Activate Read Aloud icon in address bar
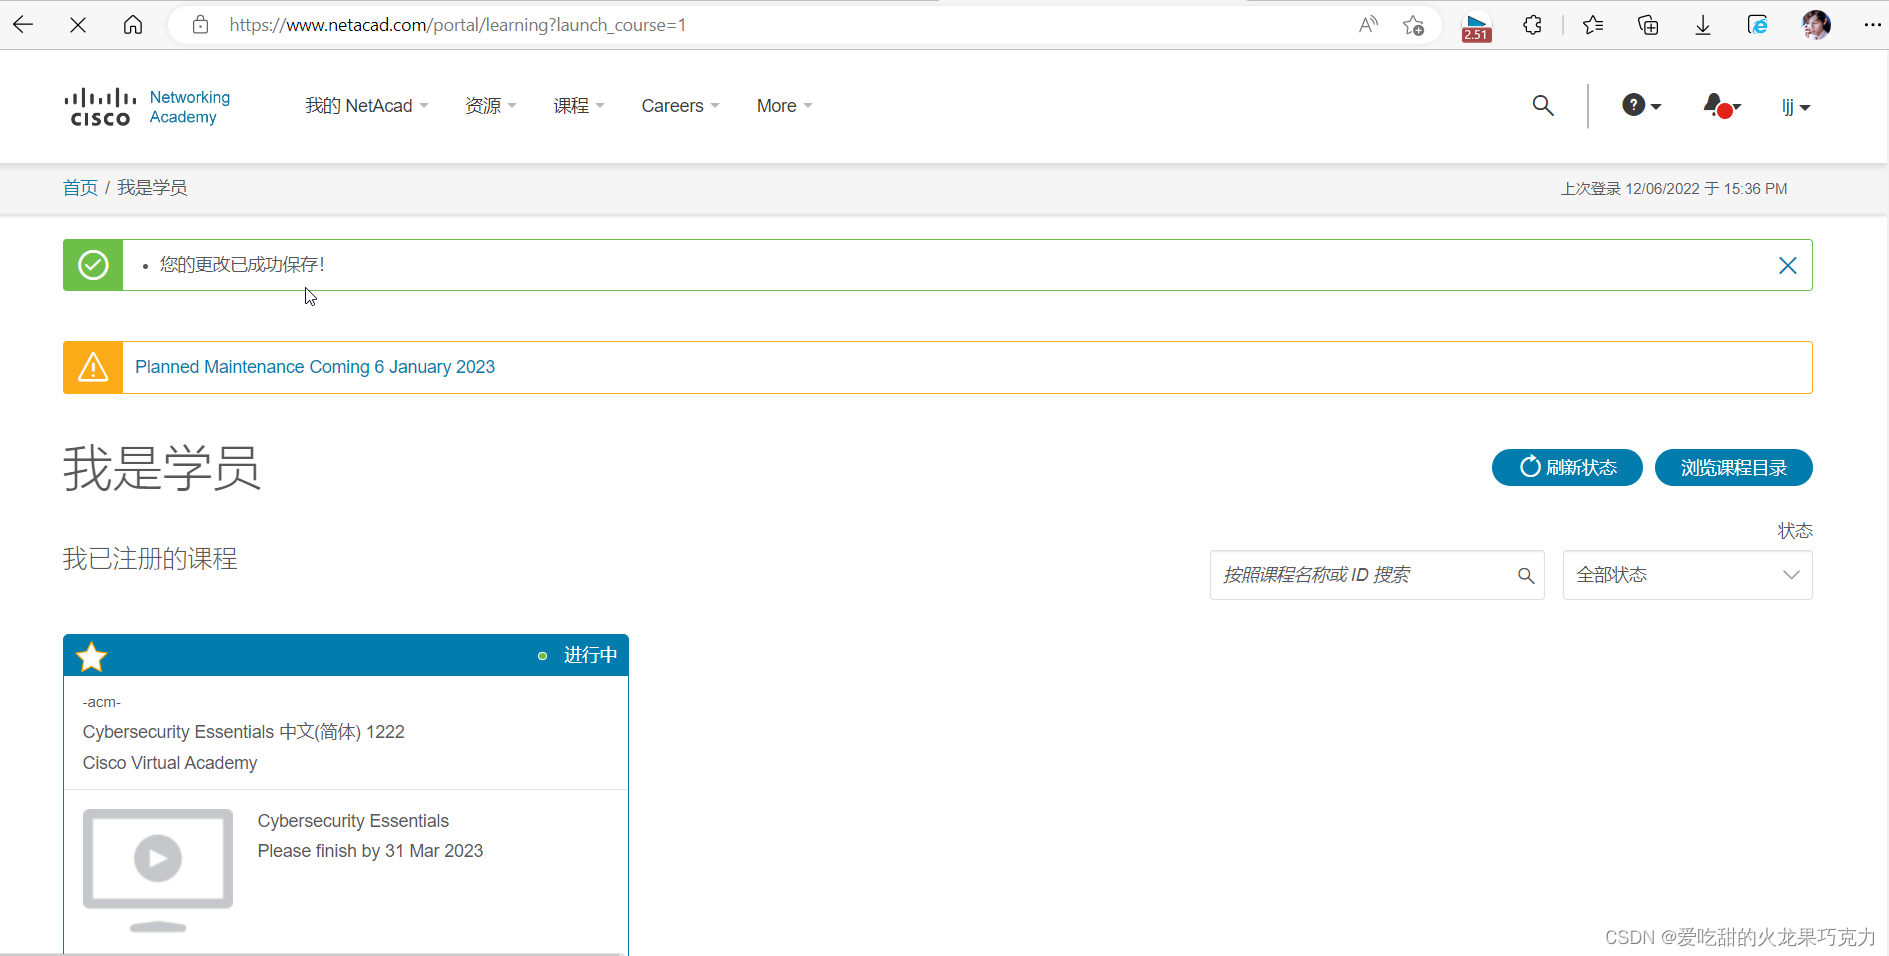 [1368, 25]
